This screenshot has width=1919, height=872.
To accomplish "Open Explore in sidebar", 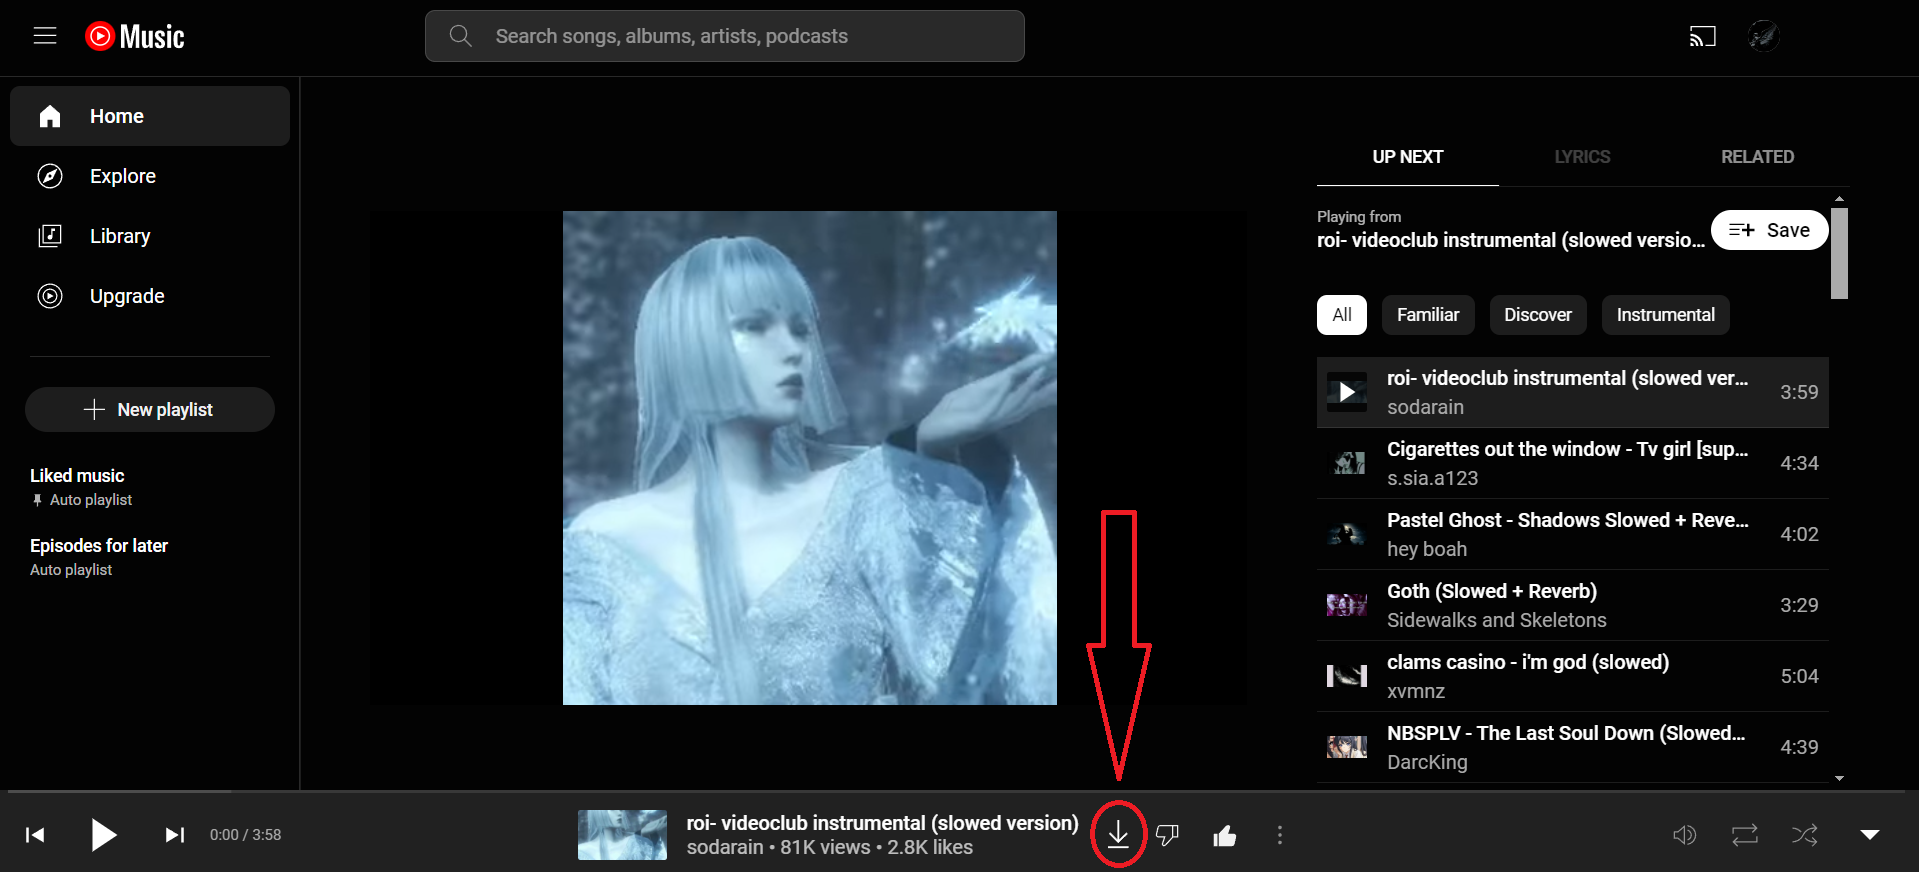I will click(150, 176).
